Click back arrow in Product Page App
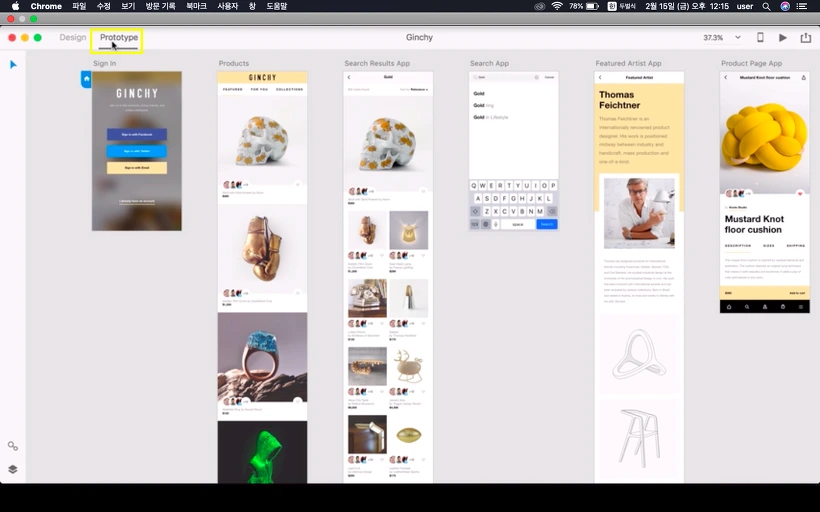The width and height of the screenshot is (820, 512). pyautogui.click(x=725, y=77)
